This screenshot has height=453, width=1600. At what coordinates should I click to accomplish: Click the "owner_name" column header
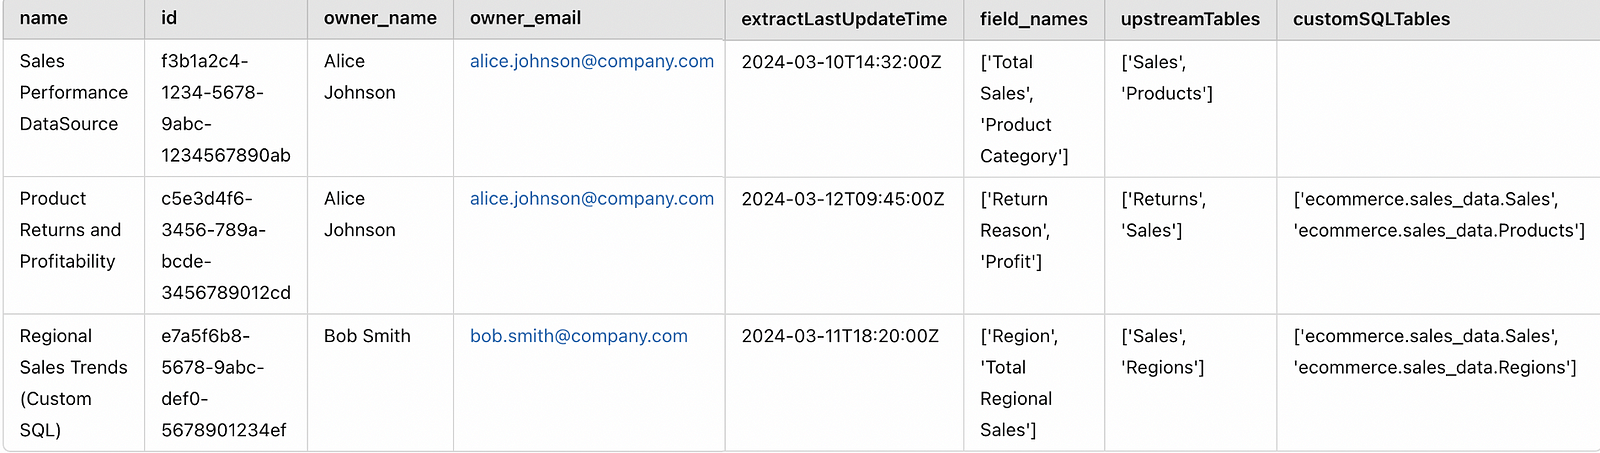pos(380,18)
